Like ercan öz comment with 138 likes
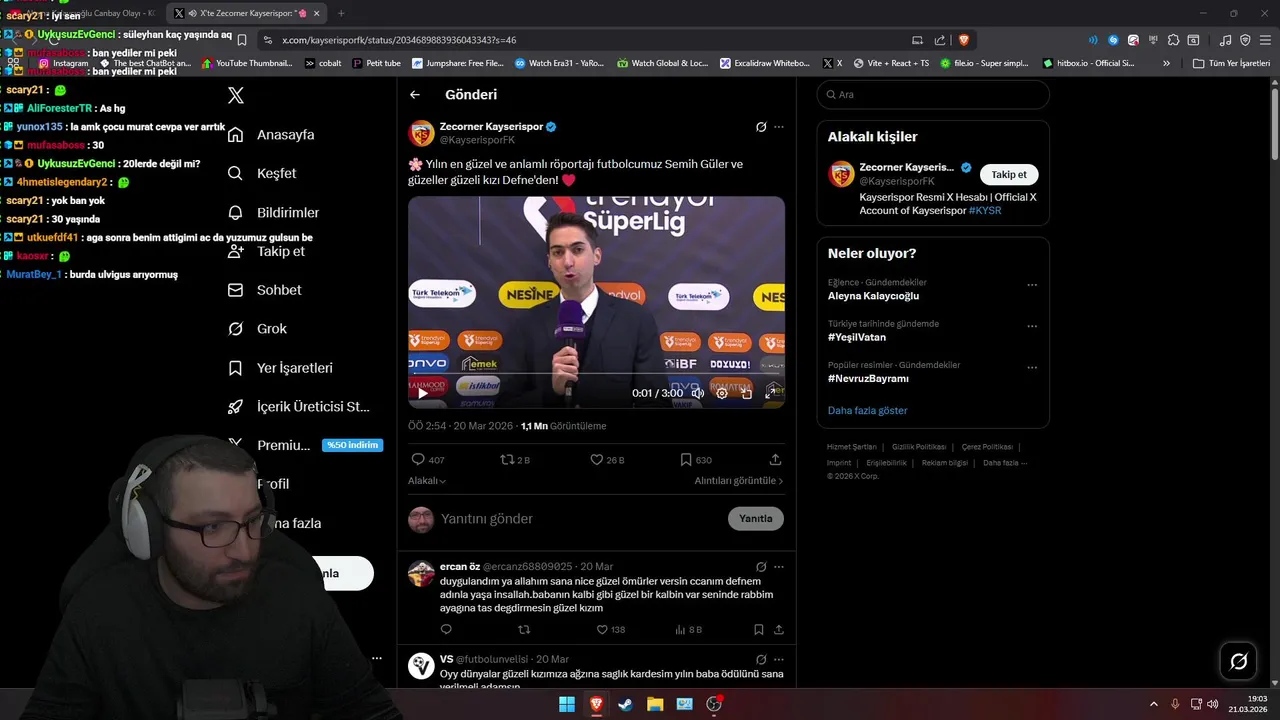This screenshot has width=1280, height=720. (611, 630)
